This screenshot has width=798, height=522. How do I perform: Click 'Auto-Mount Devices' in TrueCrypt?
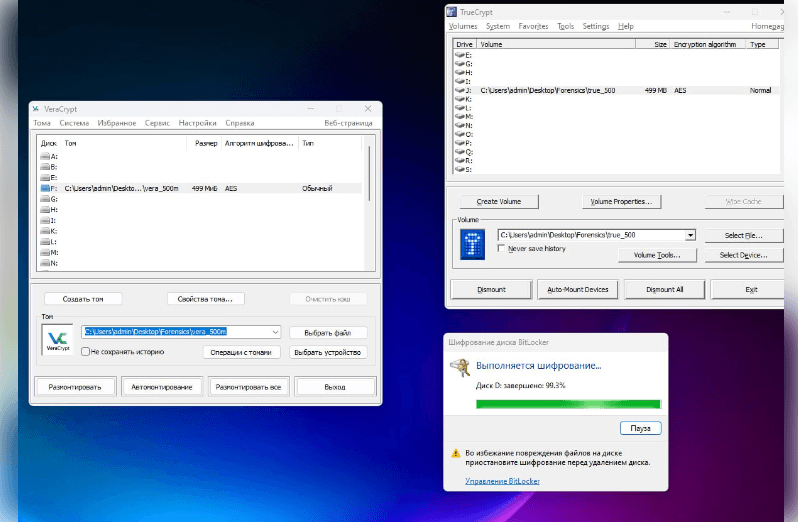(x=578, y=289)
